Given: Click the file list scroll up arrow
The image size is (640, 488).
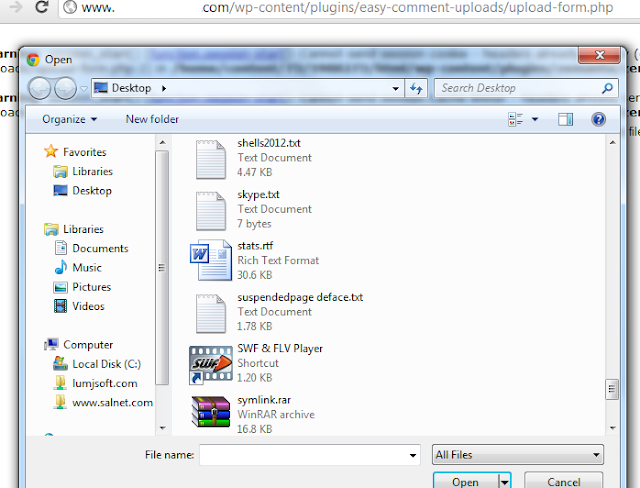Looking at the screenshot, I should tap(612, 142).
